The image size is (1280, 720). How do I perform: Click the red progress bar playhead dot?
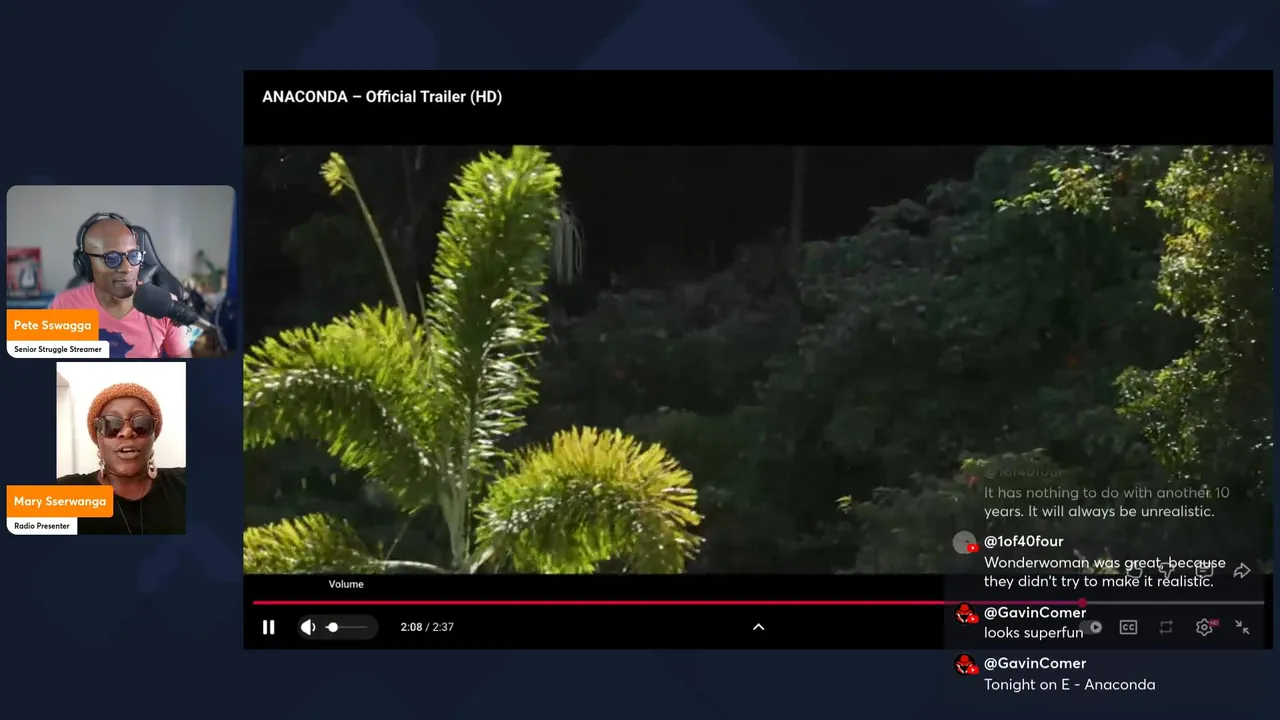[x=1081, y=602]
